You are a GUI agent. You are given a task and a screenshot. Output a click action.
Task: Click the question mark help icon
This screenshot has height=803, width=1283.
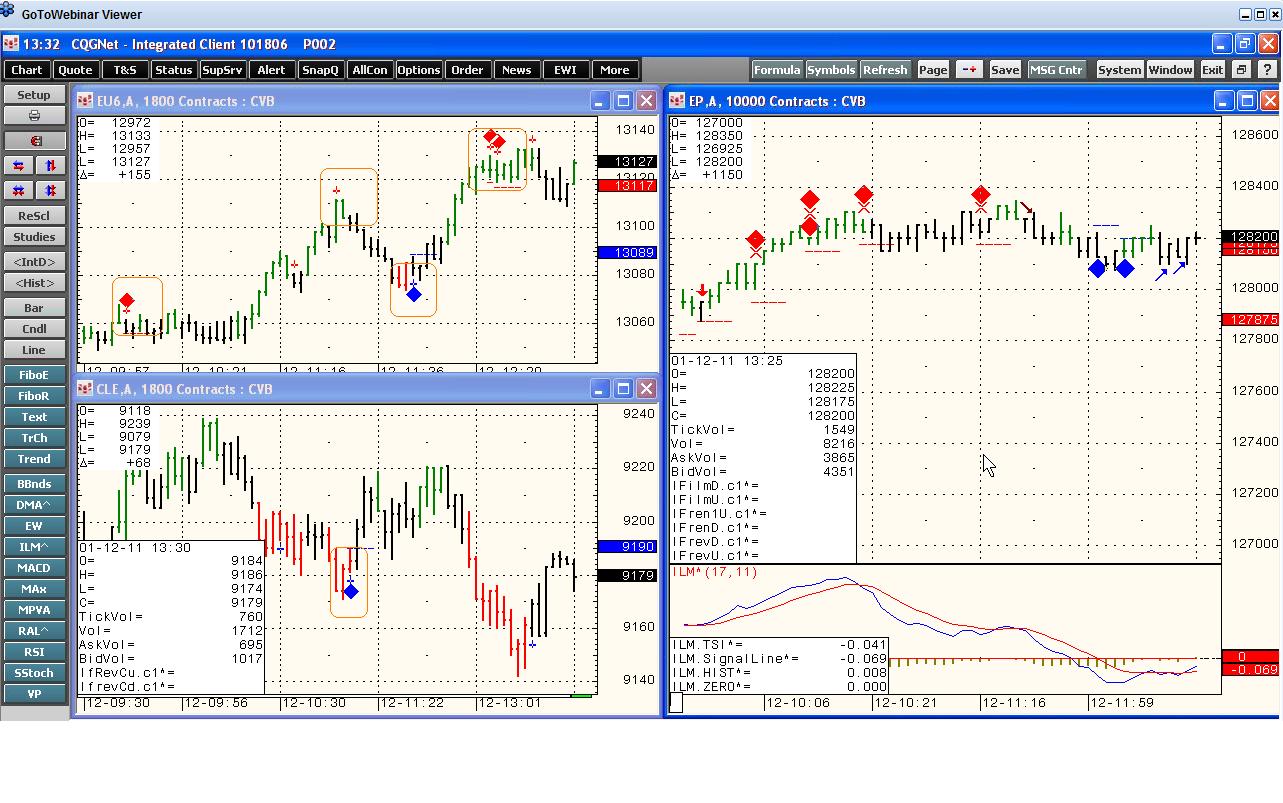[1267, 70]
